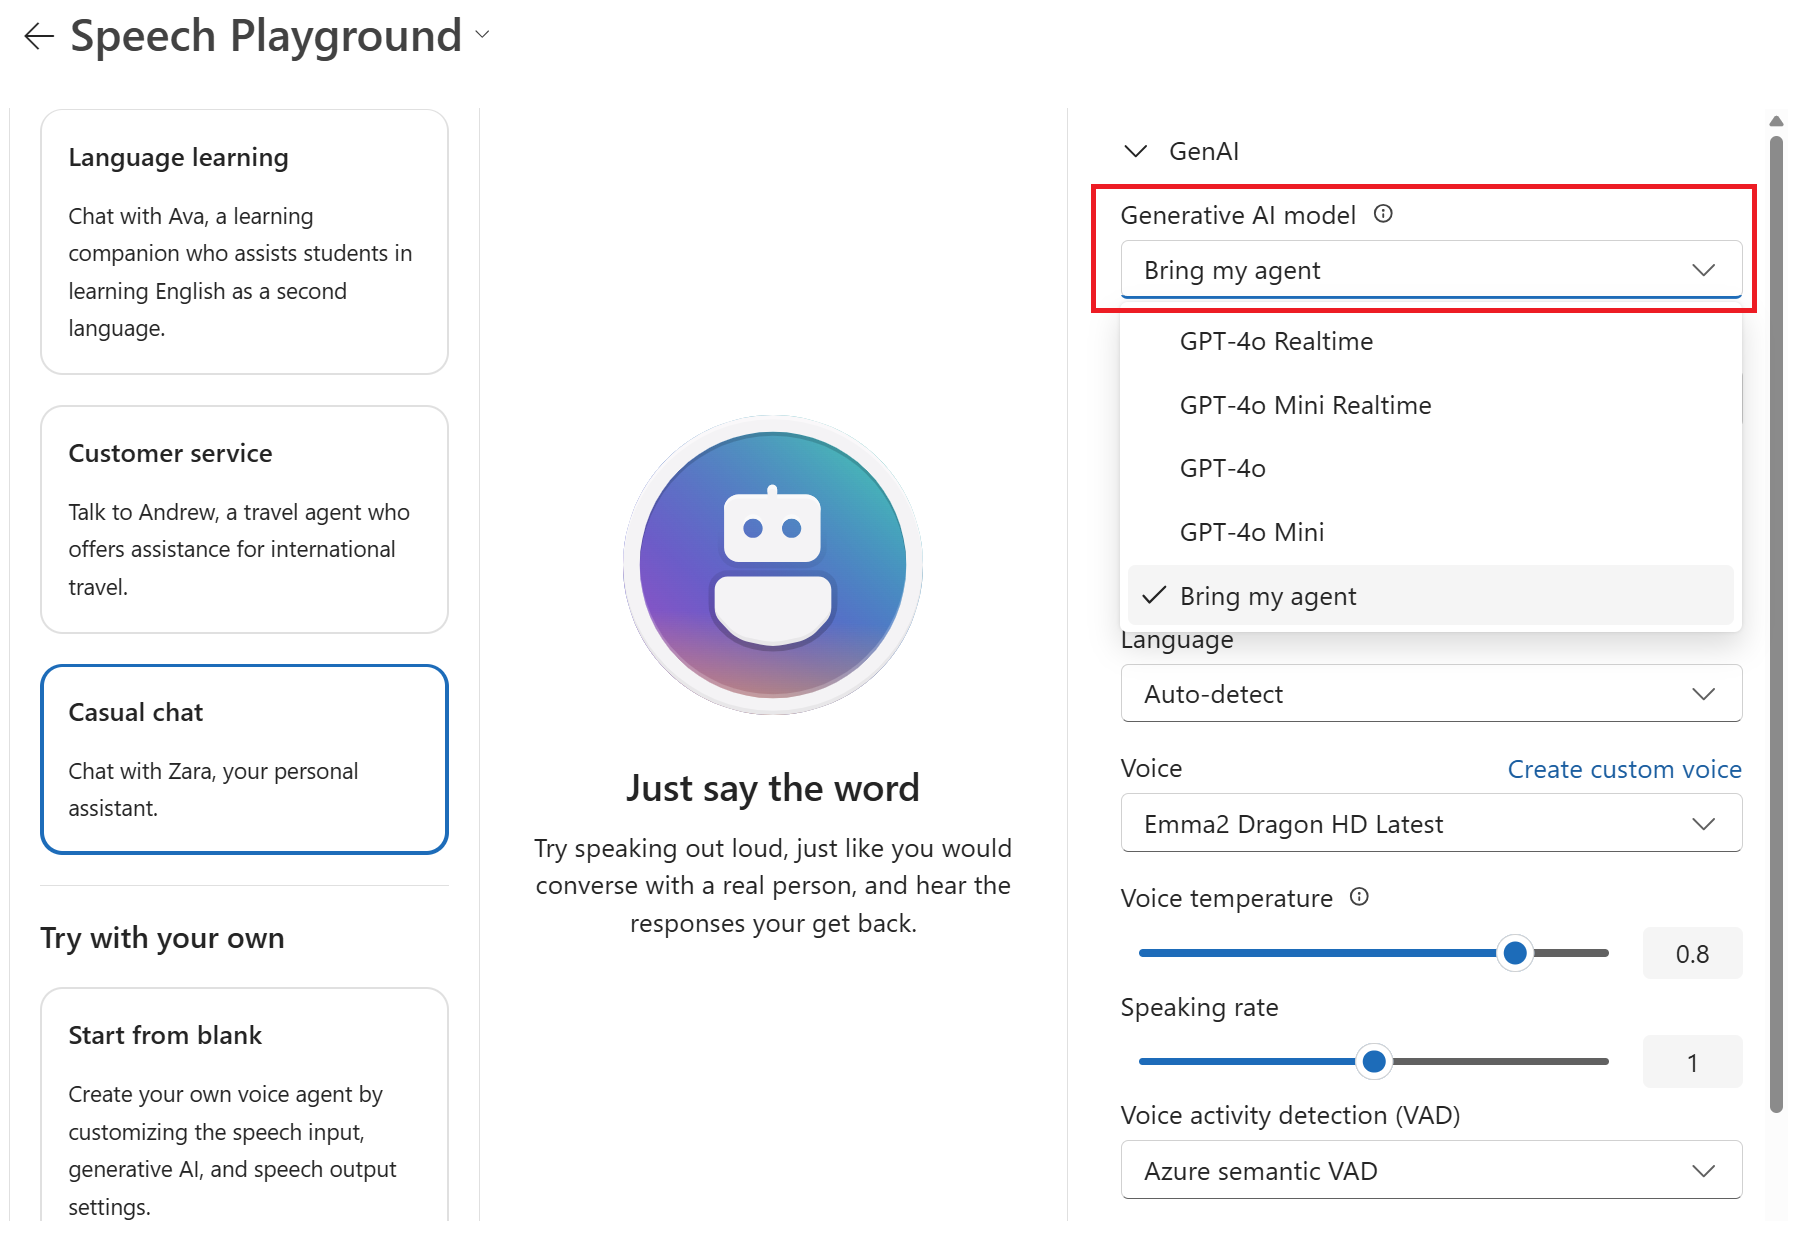Click the Voice temperature value field 0.8
Screen dimensions: 1796x1254
click(1692, 953)
